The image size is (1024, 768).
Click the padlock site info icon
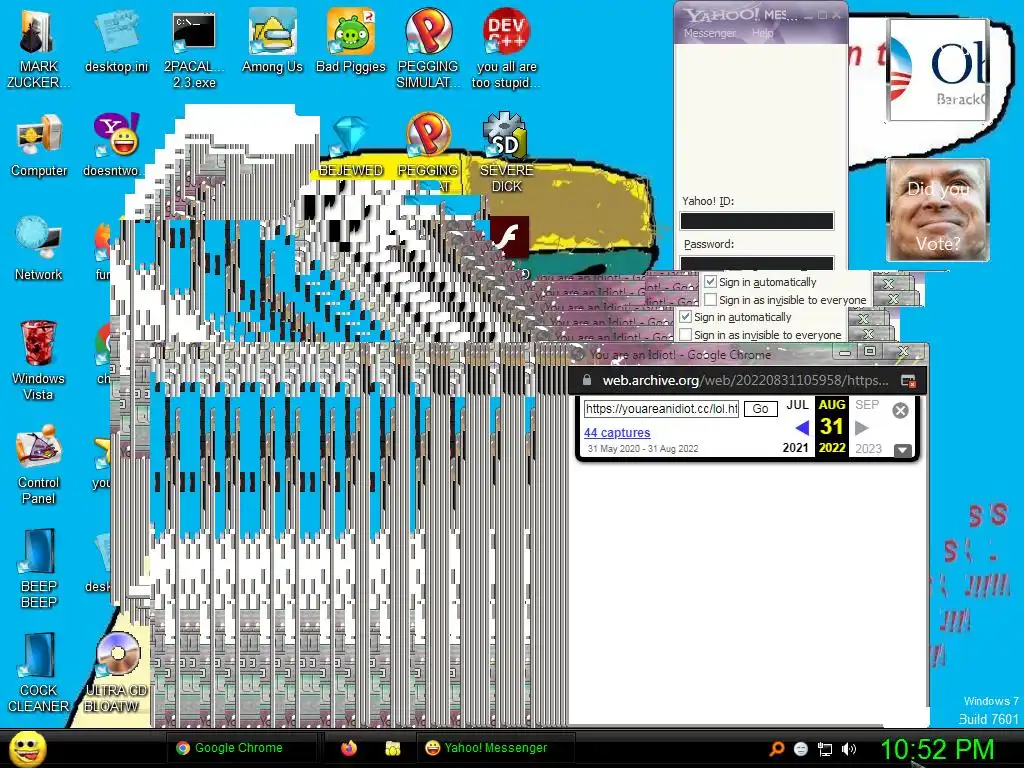tap(586, 380)
